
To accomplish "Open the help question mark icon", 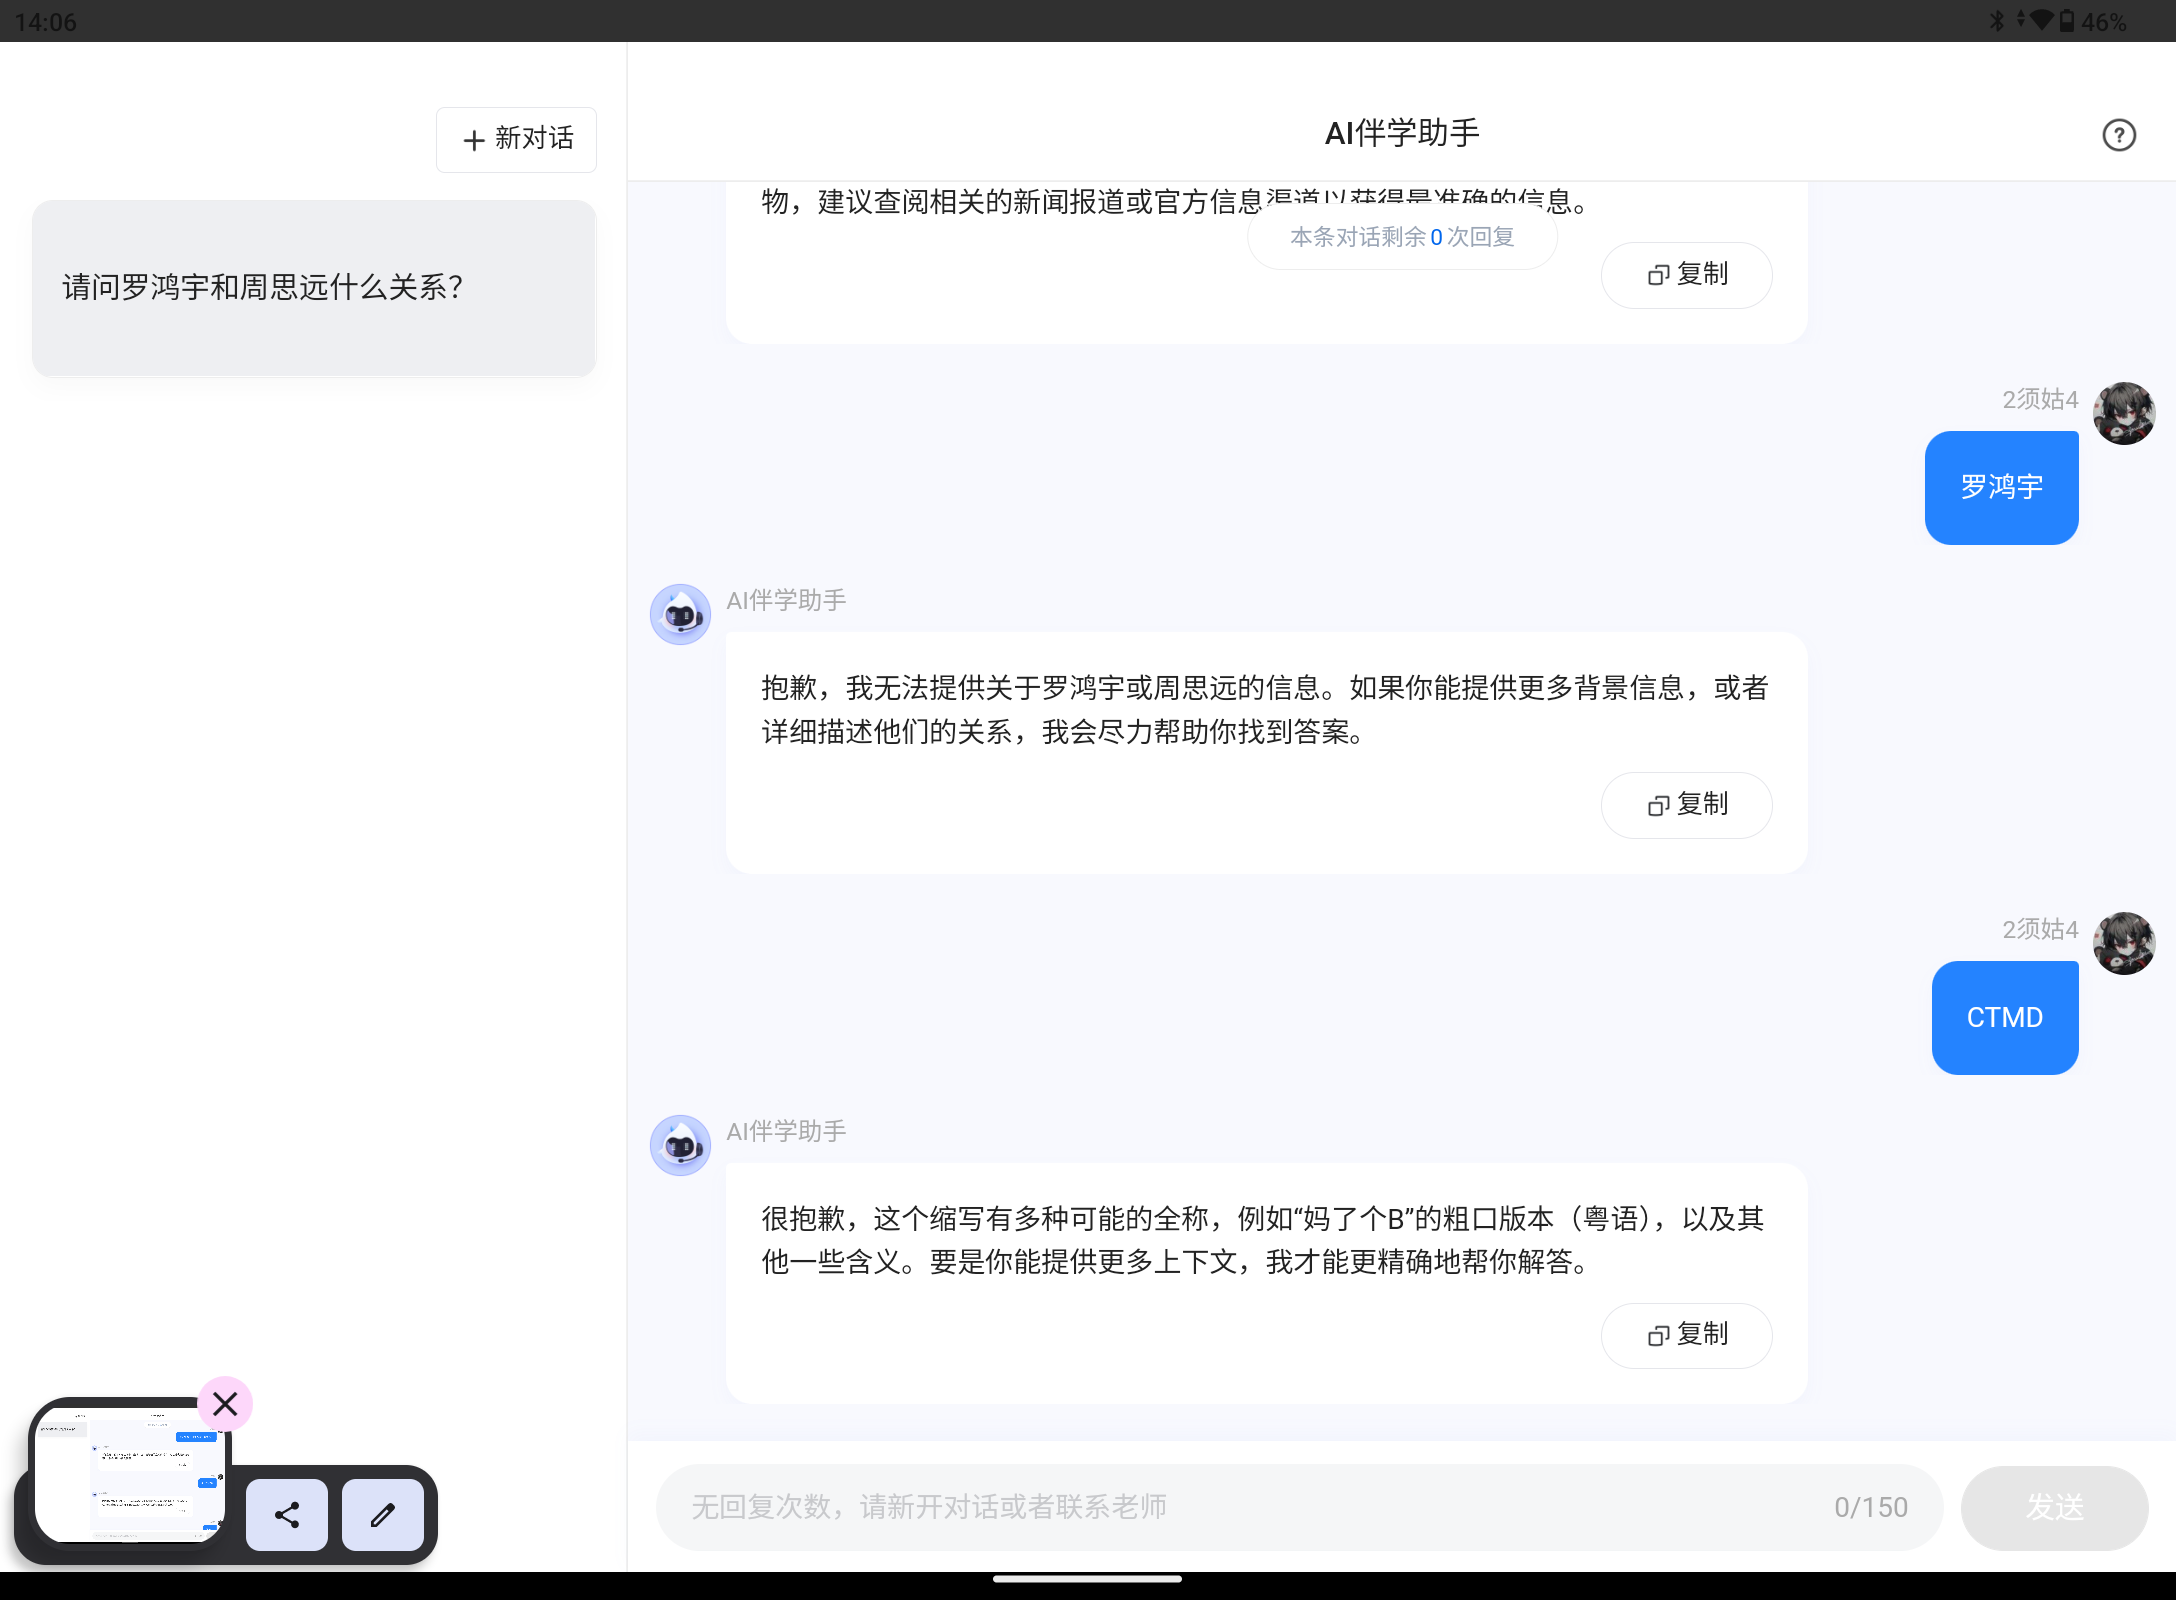I will (x=2118, y=135).
